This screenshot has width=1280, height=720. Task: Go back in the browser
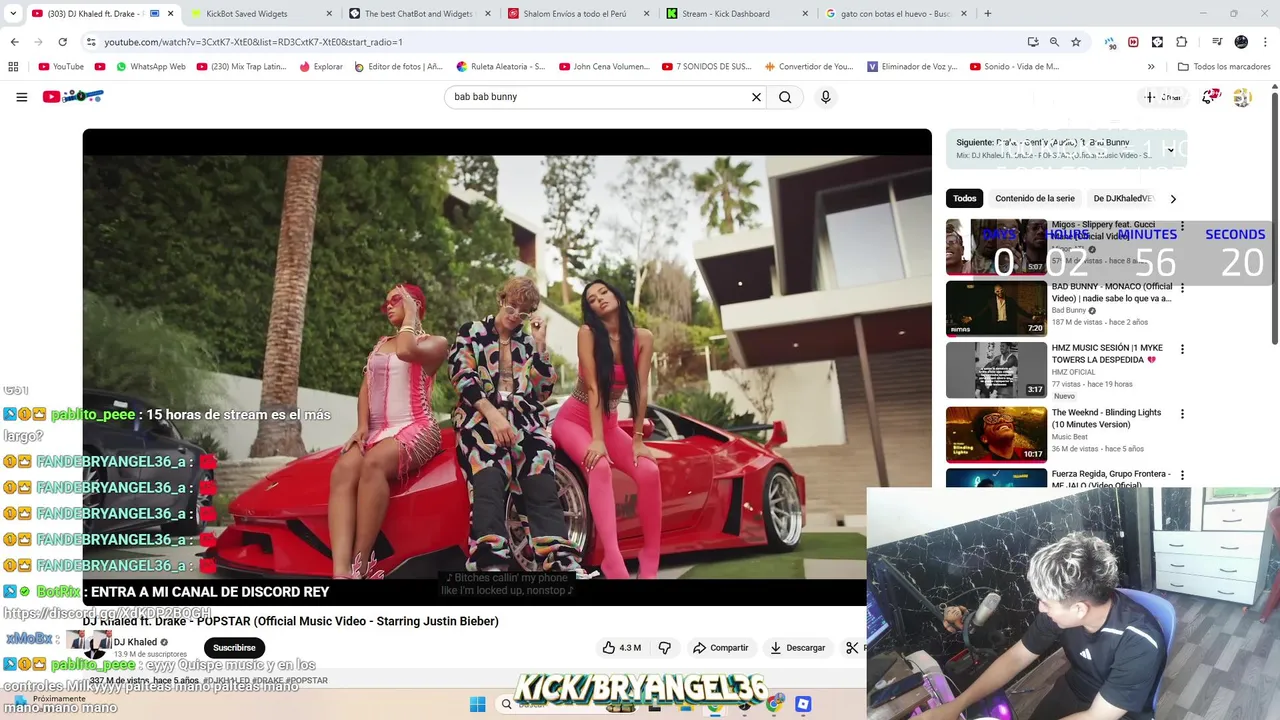coord(14,42)
